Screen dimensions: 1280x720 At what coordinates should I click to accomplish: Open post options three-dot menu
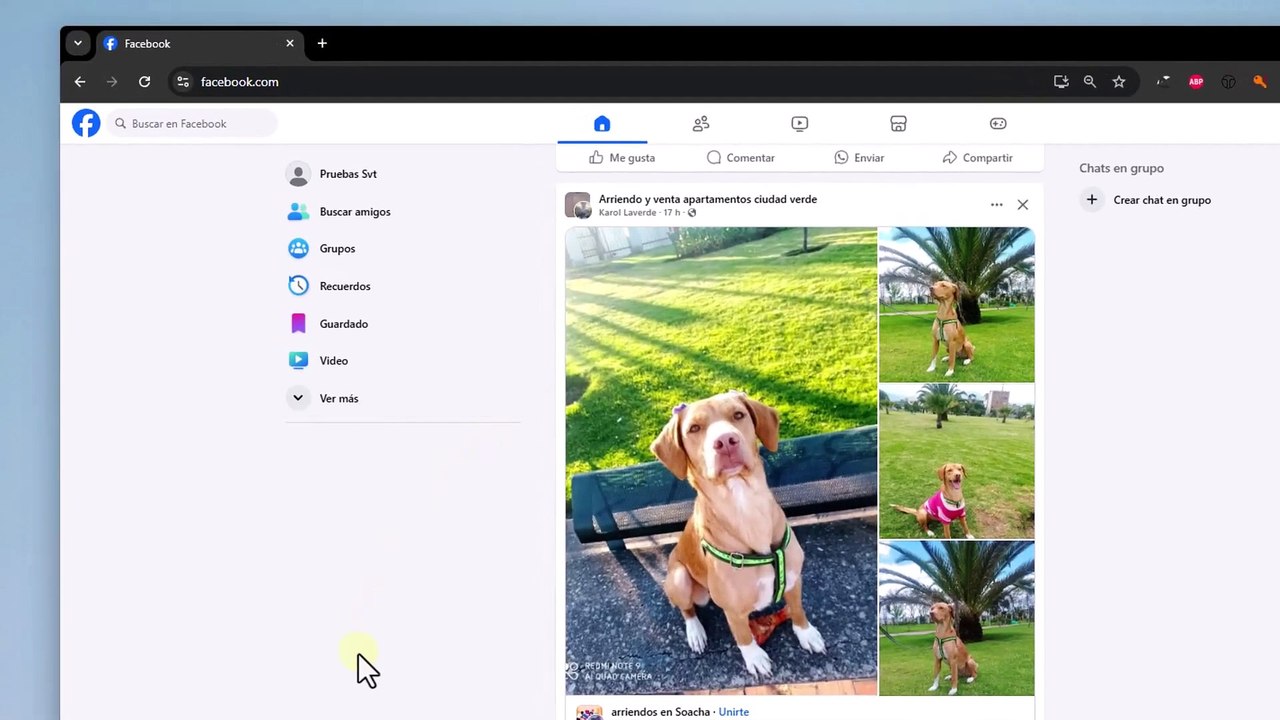tap(996, 205)
